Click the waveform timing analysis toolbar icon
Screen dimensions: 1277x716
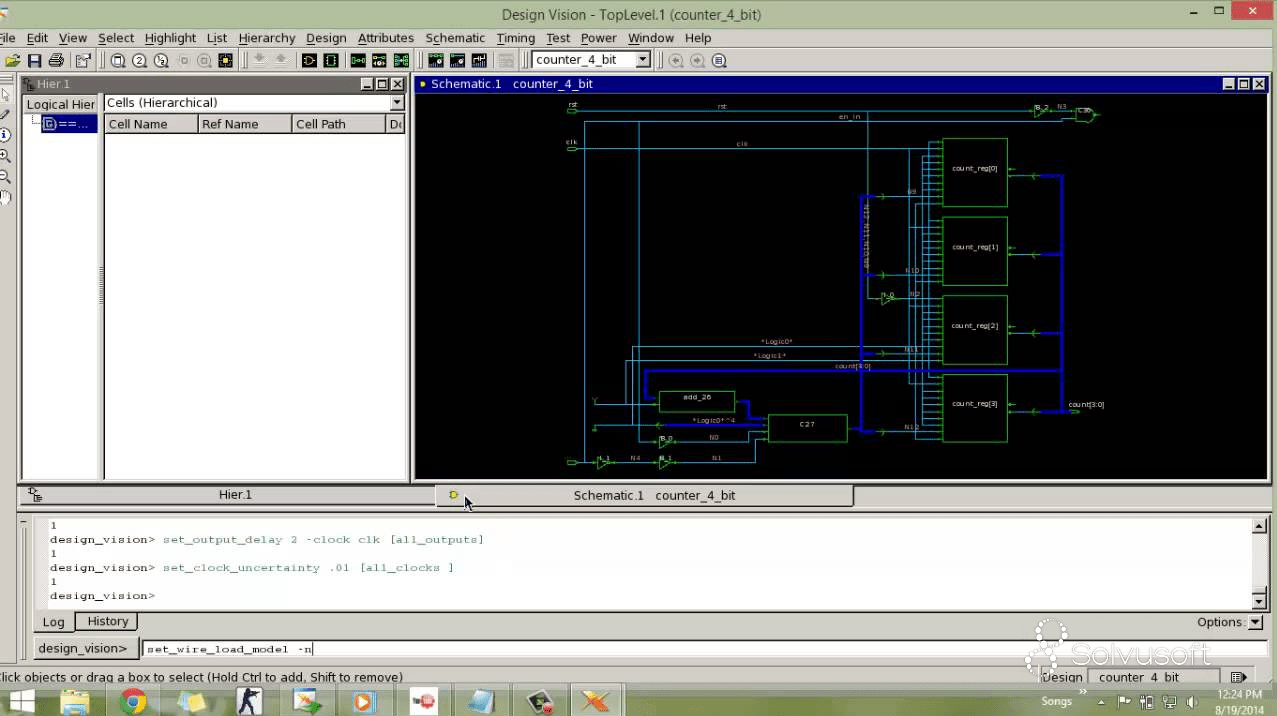[479, 60]
